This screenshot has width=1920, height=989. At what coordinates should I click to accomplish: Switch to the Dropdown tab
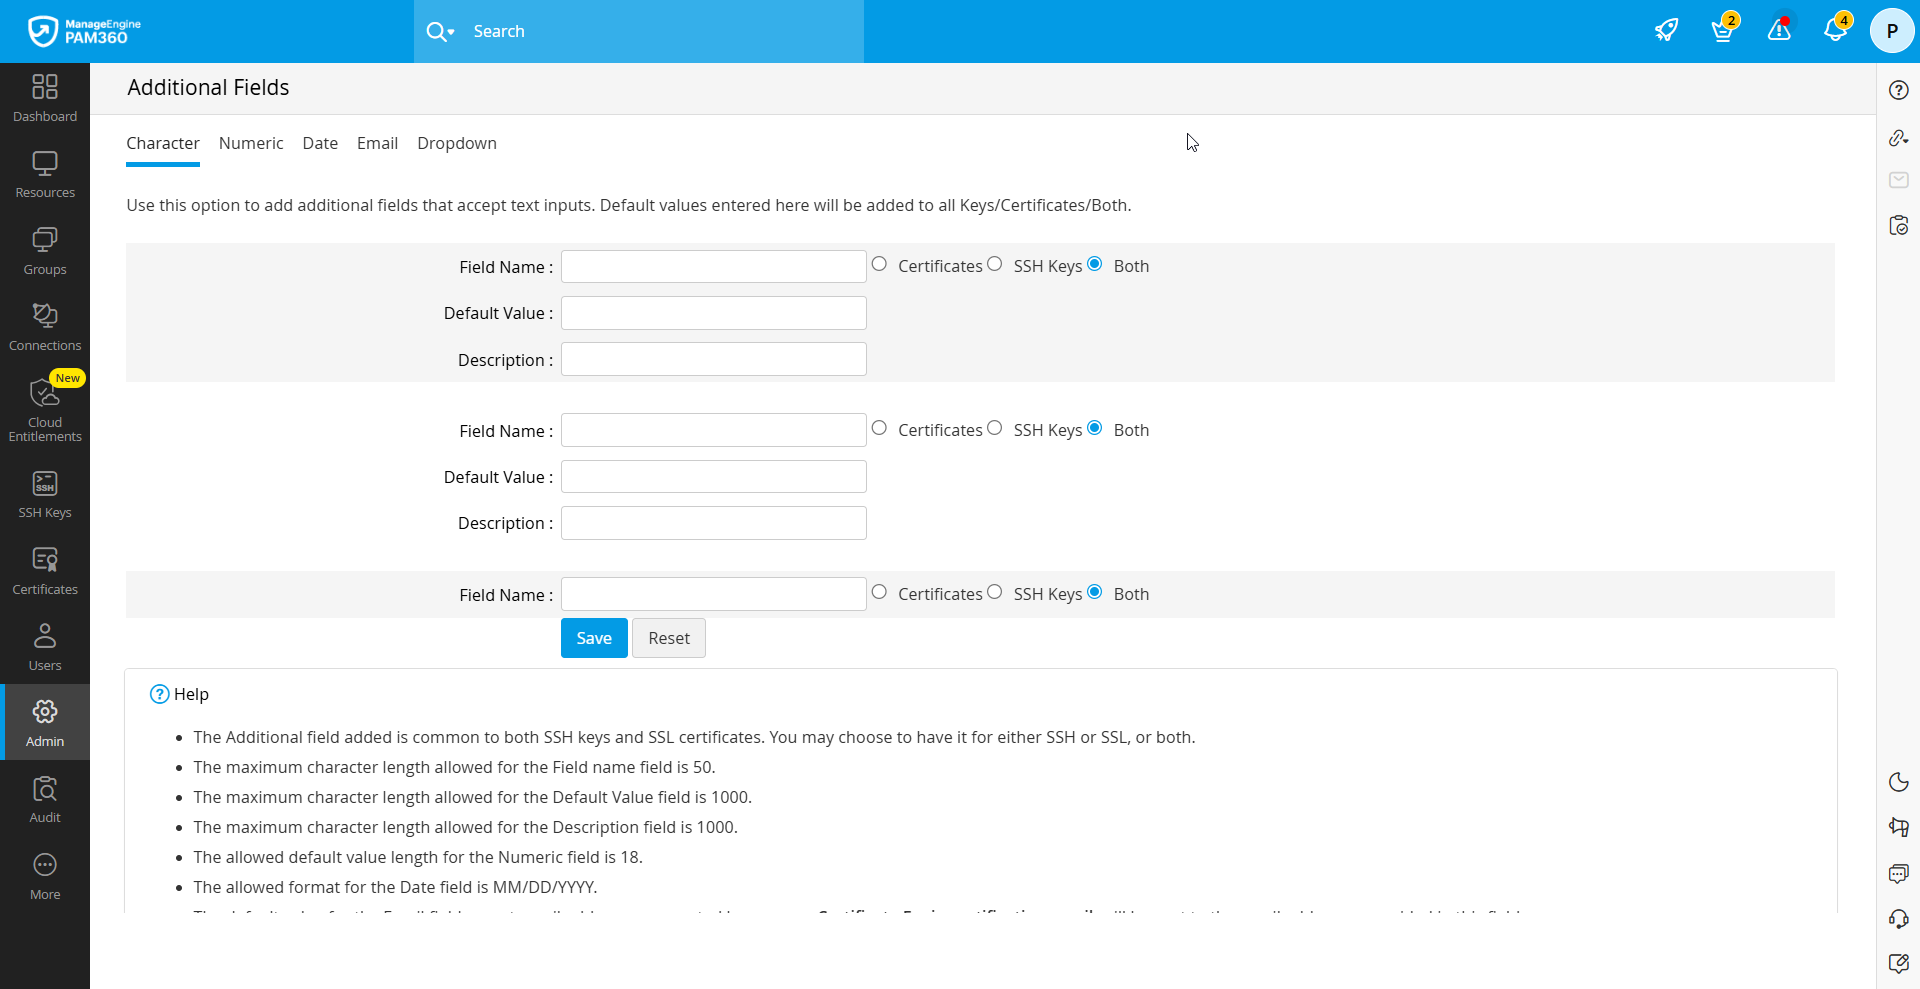coord(457,143)
